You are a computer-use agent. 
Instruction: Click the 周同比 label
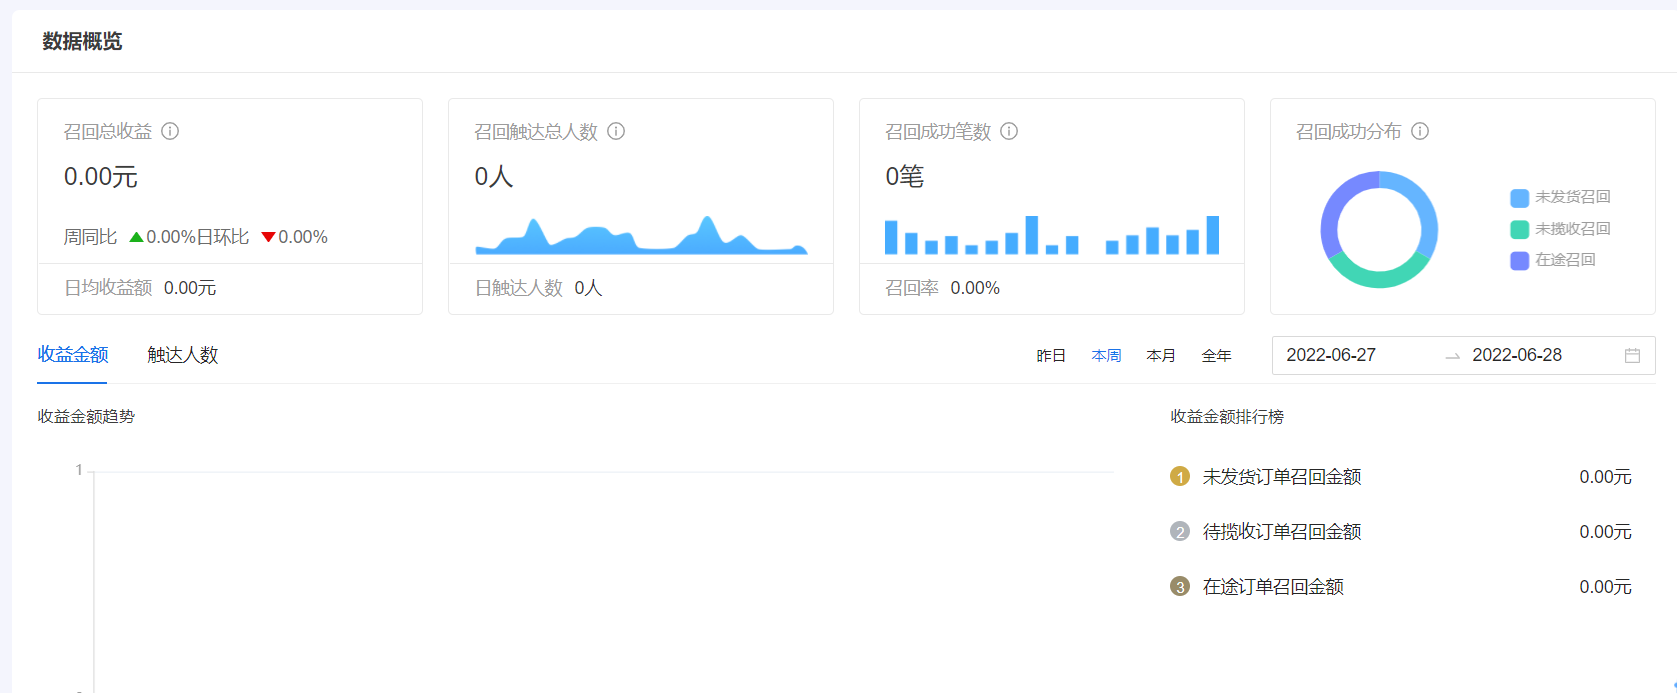click(90, 237)
